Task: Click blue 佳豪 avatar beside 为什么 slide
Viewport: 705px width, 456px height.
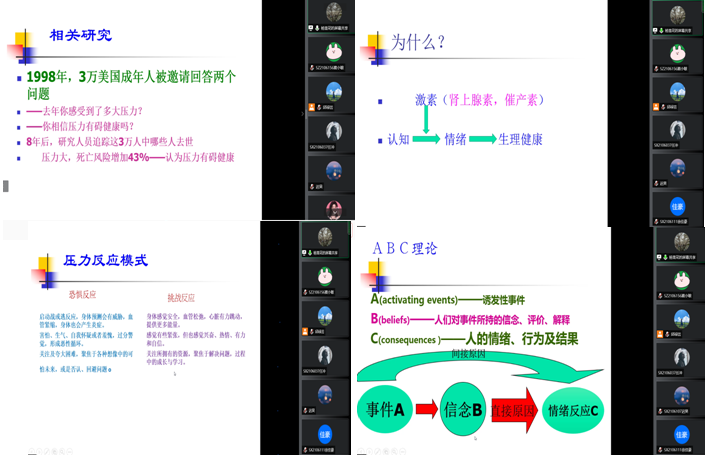Action: click(677, 206)
